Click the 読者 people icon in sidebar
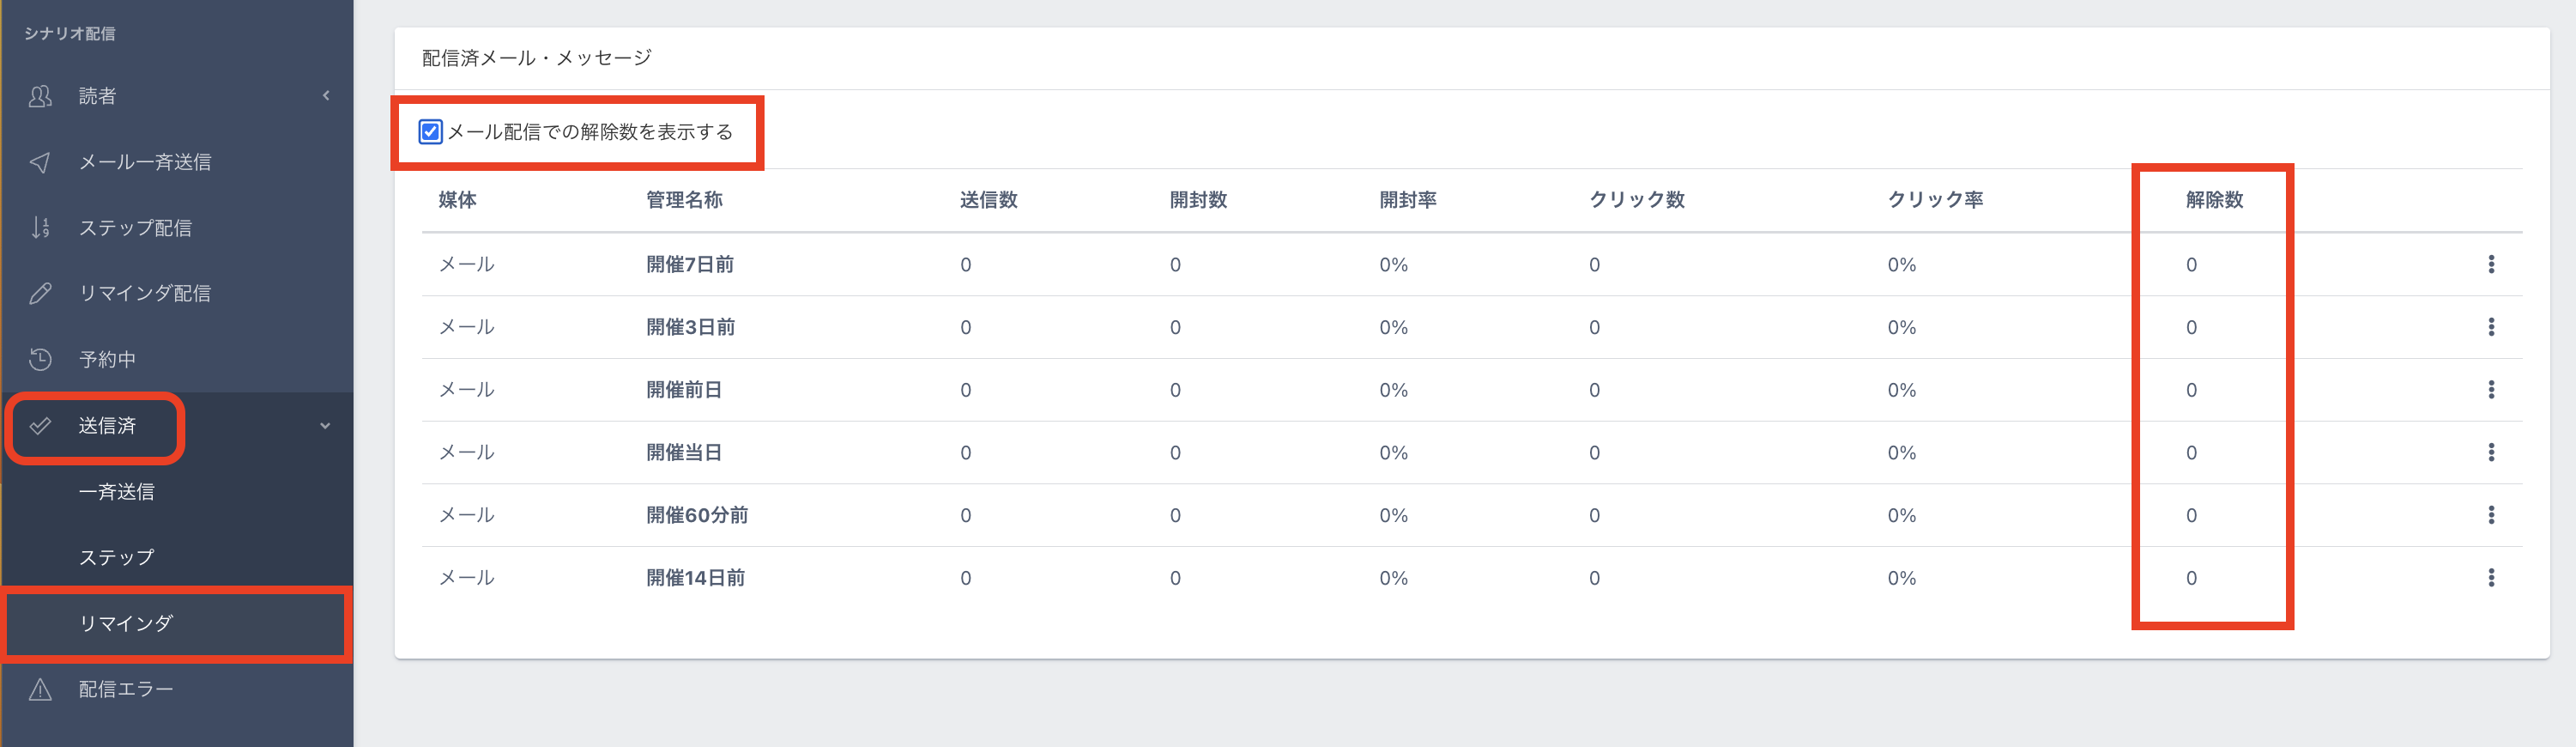The image size is (2576, 747). click(40, 96)
